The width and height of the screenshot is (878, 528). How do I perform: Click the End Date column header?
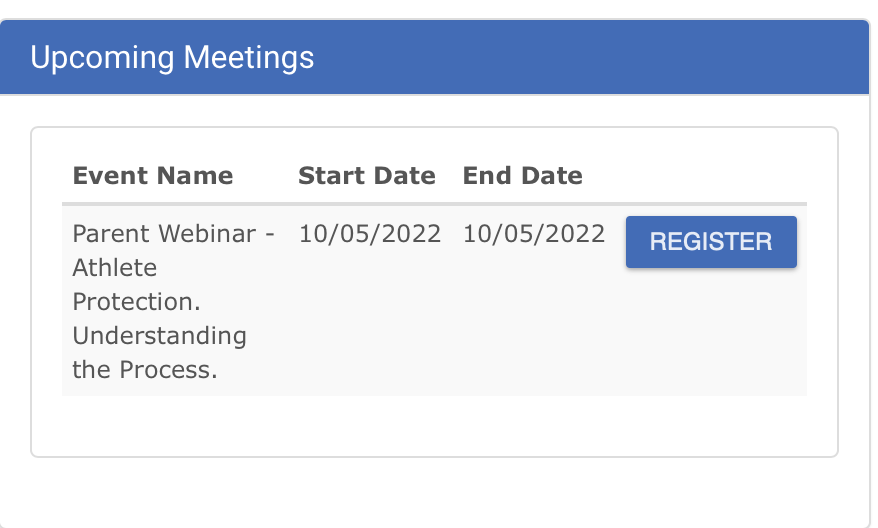pyautogui.click(x=522, y=176)
